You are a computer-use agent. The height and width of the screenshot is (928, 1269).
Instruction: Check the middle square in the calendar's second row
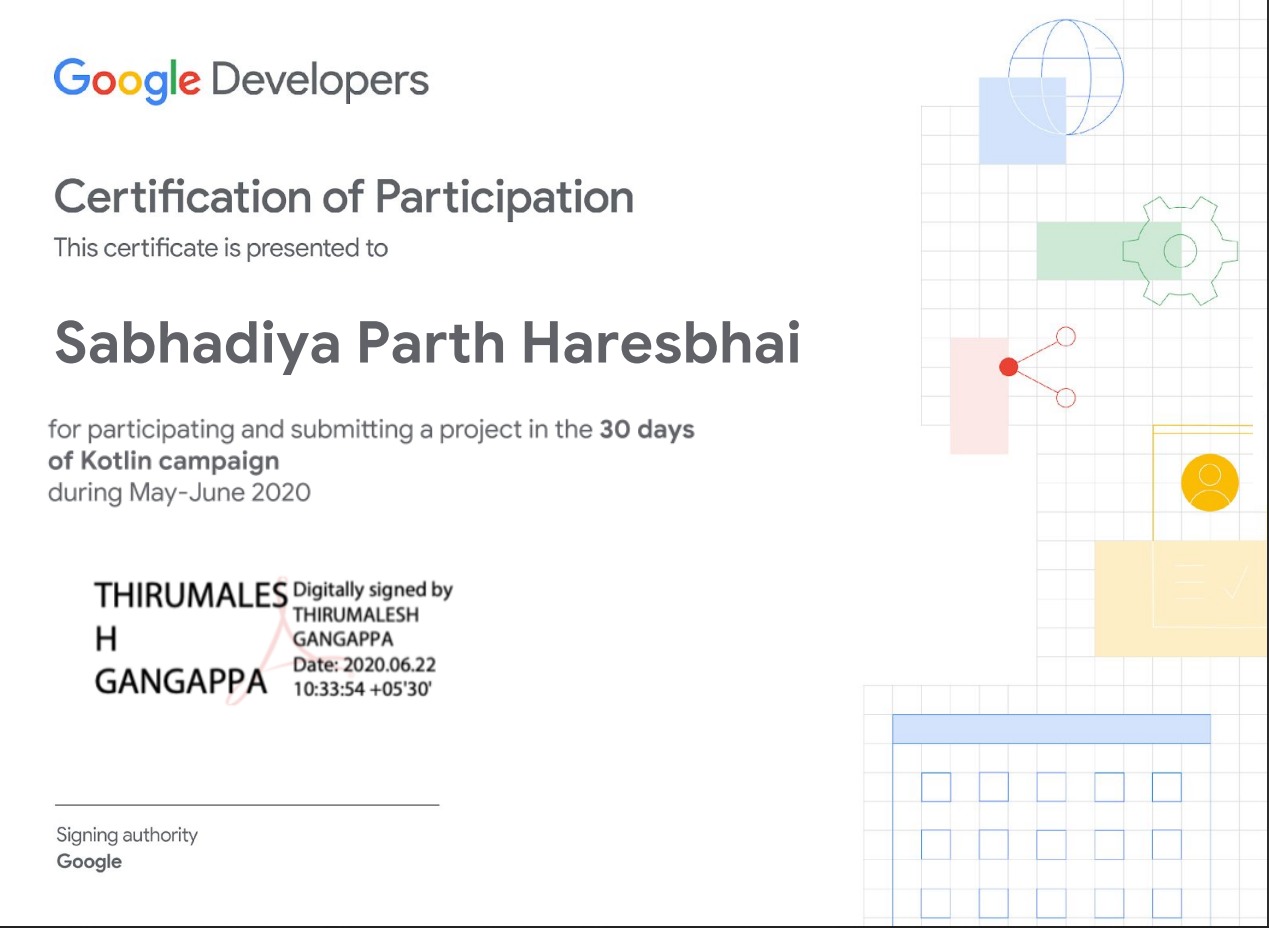tap(1050, 845)
